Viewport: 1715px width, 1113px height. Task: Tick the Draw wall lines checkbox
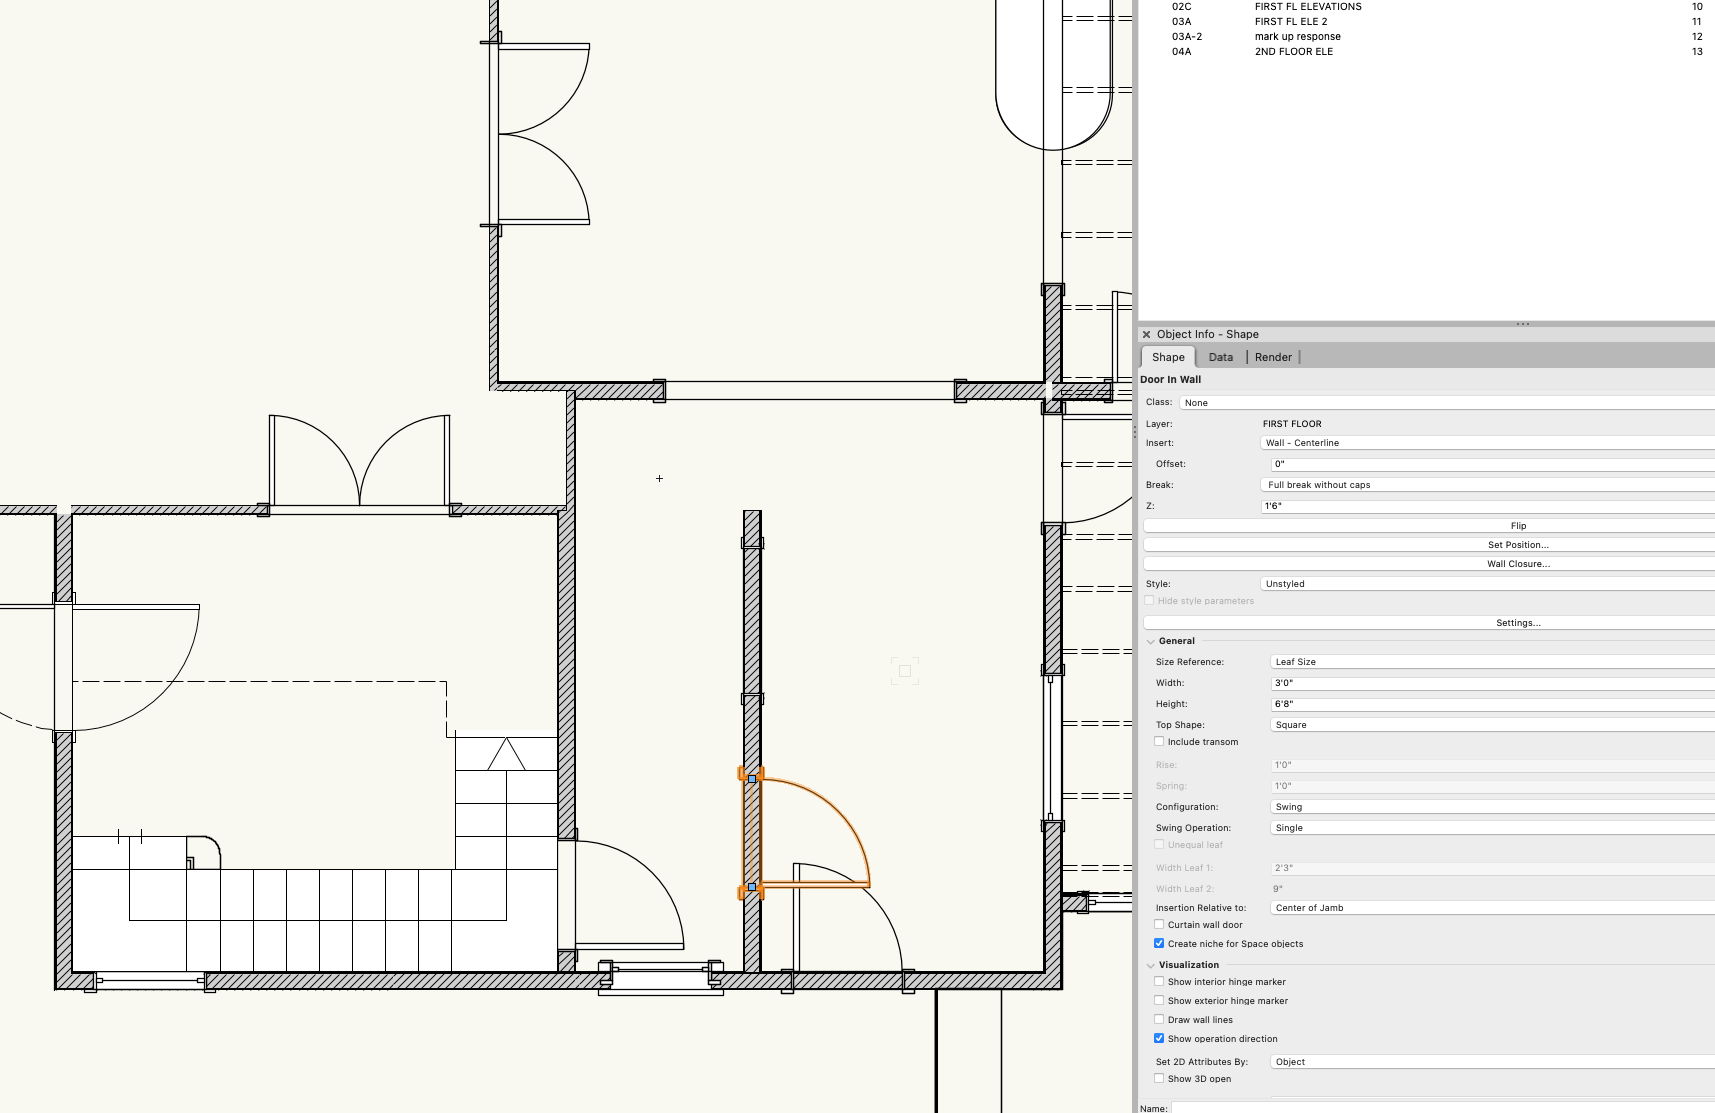pyautogui.click(x=1159, y=1020)
